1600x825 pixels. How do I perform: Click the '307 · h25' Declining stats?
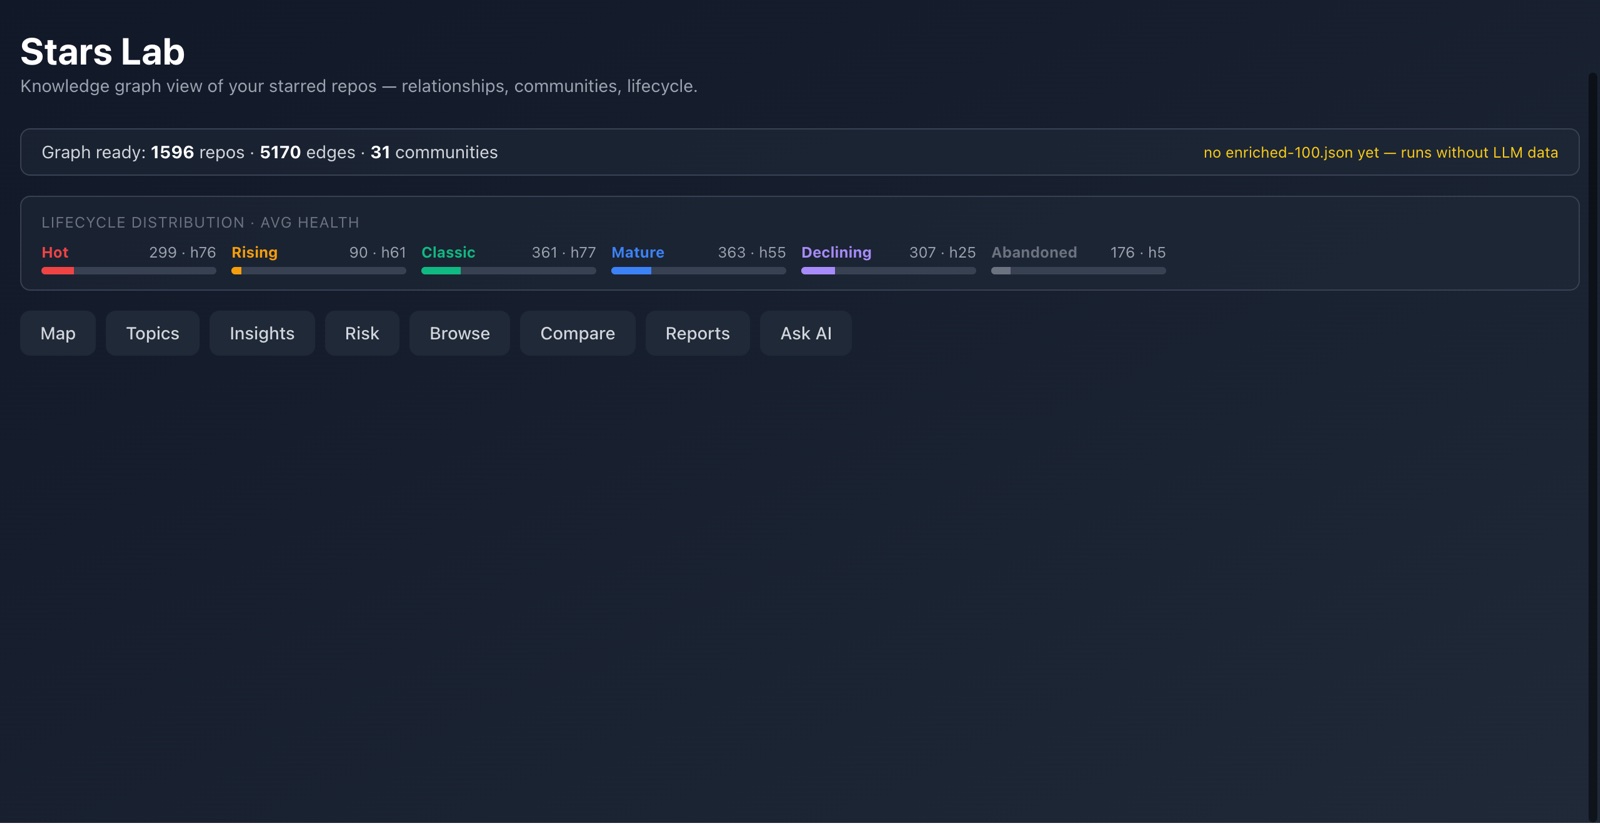coord(942,252)
